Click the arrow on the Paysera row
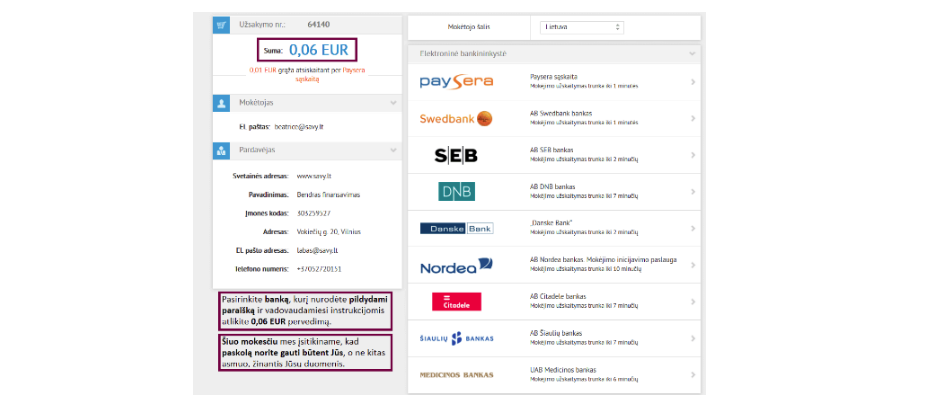This screenshot has height=408, width=930. tap(693, 82)
